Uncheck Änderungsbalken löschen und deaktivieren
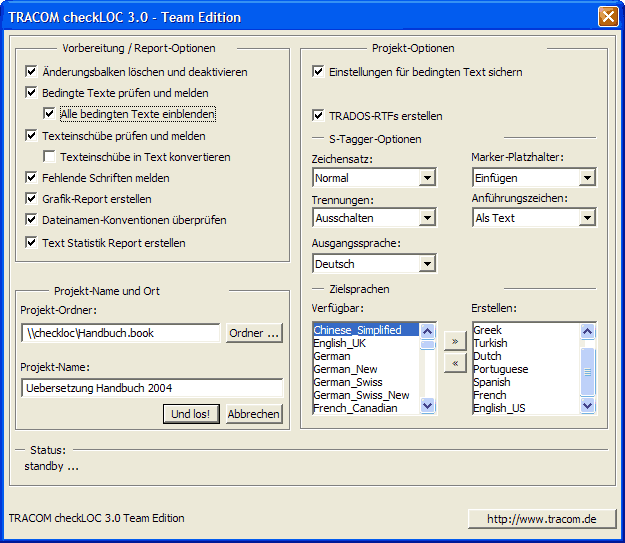Screen dimensions: 625x543 point(33,72)
